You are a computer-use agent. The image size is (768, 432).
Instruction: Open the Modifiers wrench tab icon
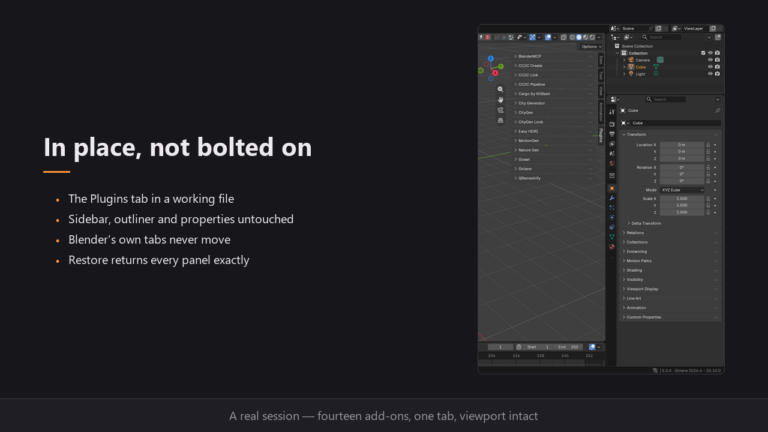coord(612,198)
